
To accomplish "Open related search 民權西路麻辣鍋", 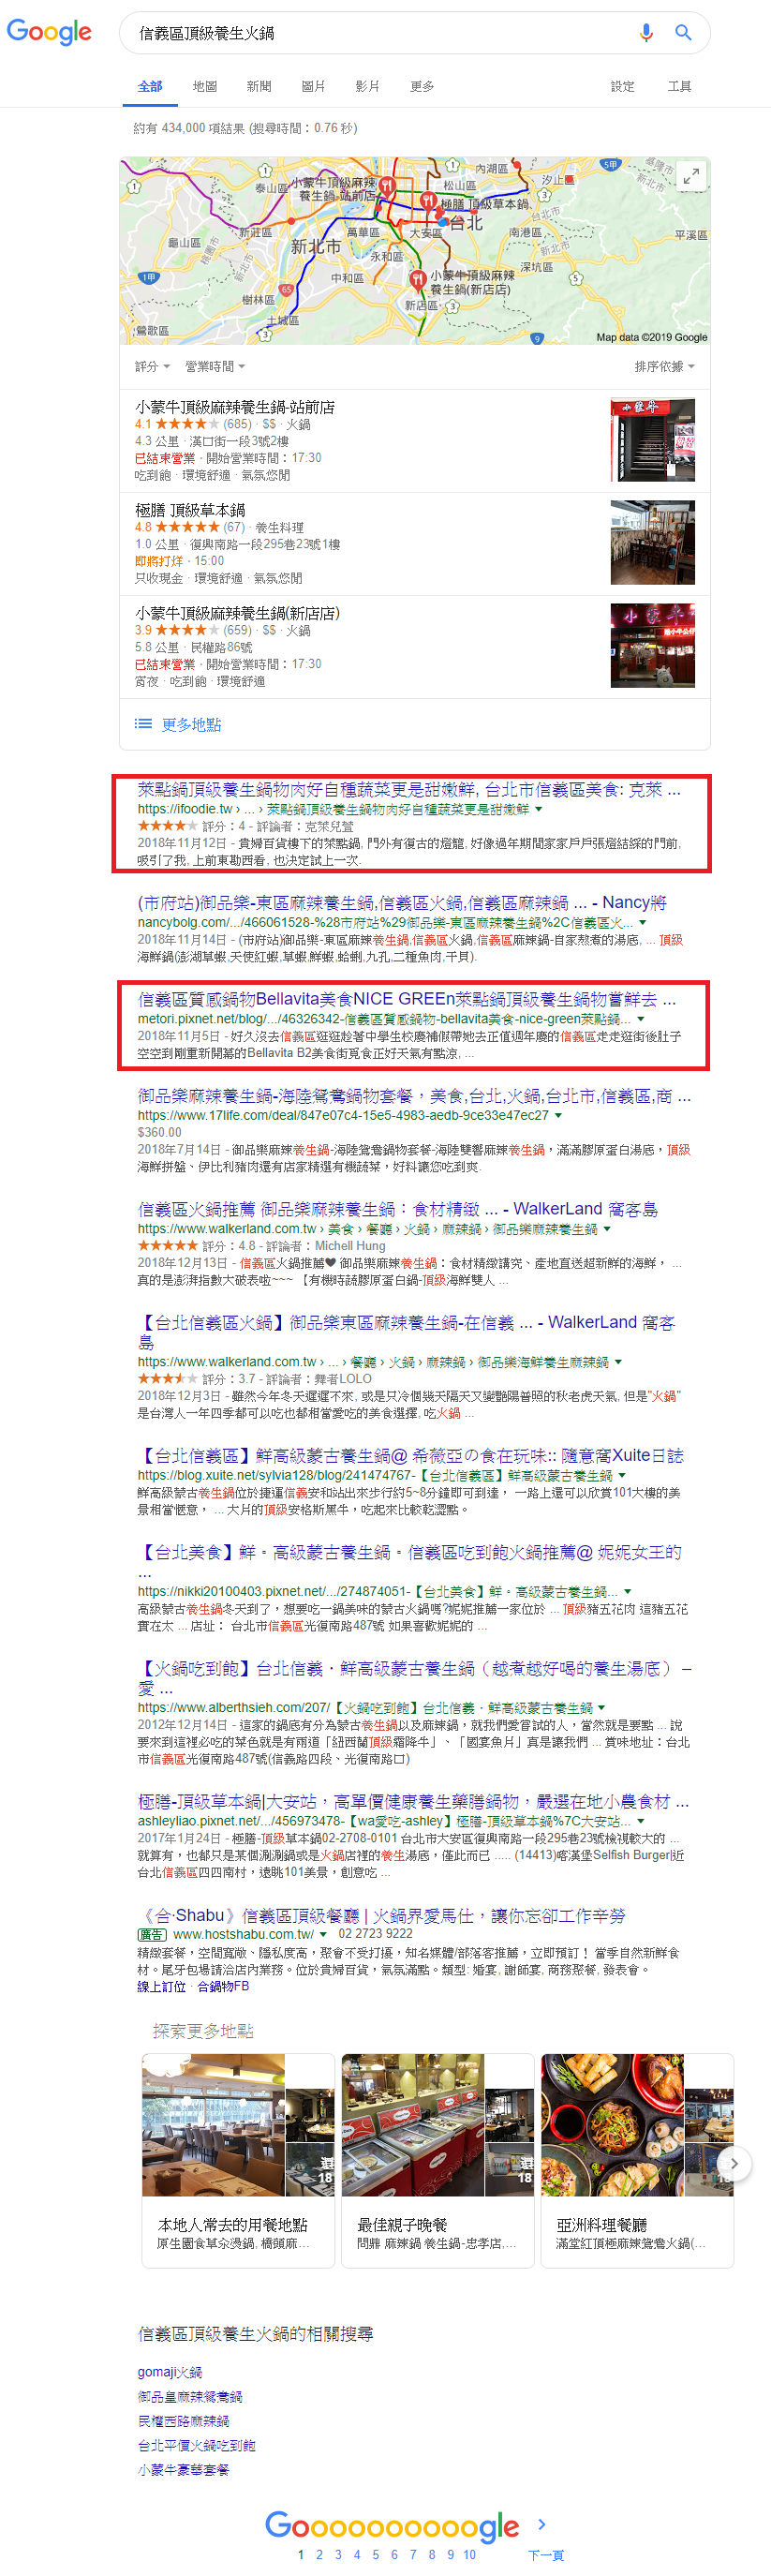I will click(183, 2421).
